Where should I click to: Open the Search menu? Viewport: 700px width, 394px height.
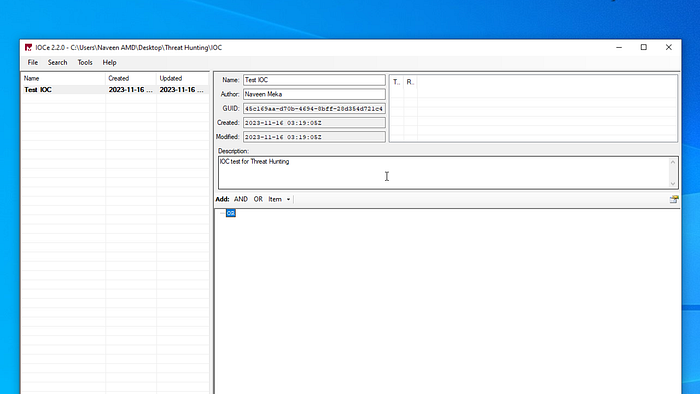pyautogui.click(x=58, y=62)
